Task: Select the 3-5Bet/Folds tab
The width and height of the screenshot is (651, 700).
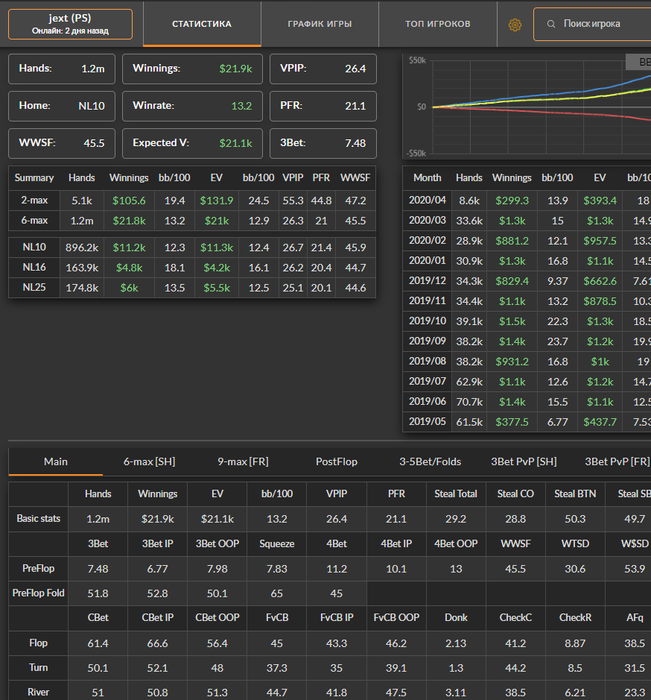Action: [x=430, y=462]
